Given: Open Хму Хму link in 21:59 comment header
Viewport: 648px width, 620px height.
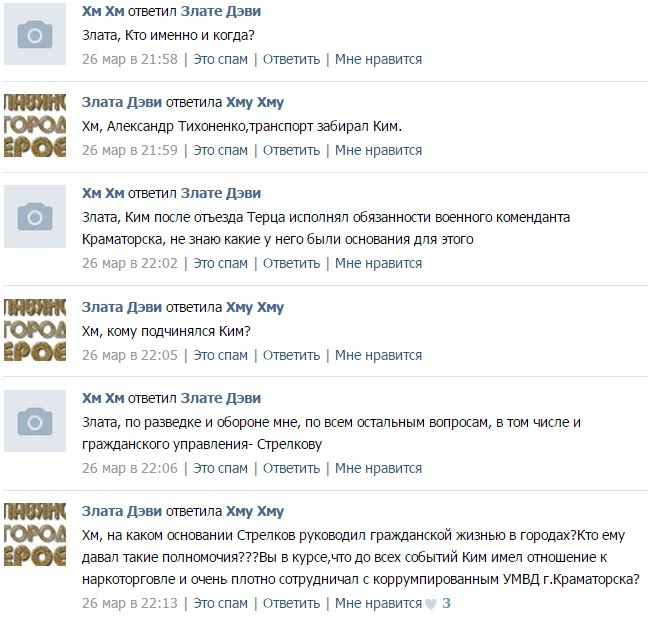Looking at the screenshot, I should point(255,102).
